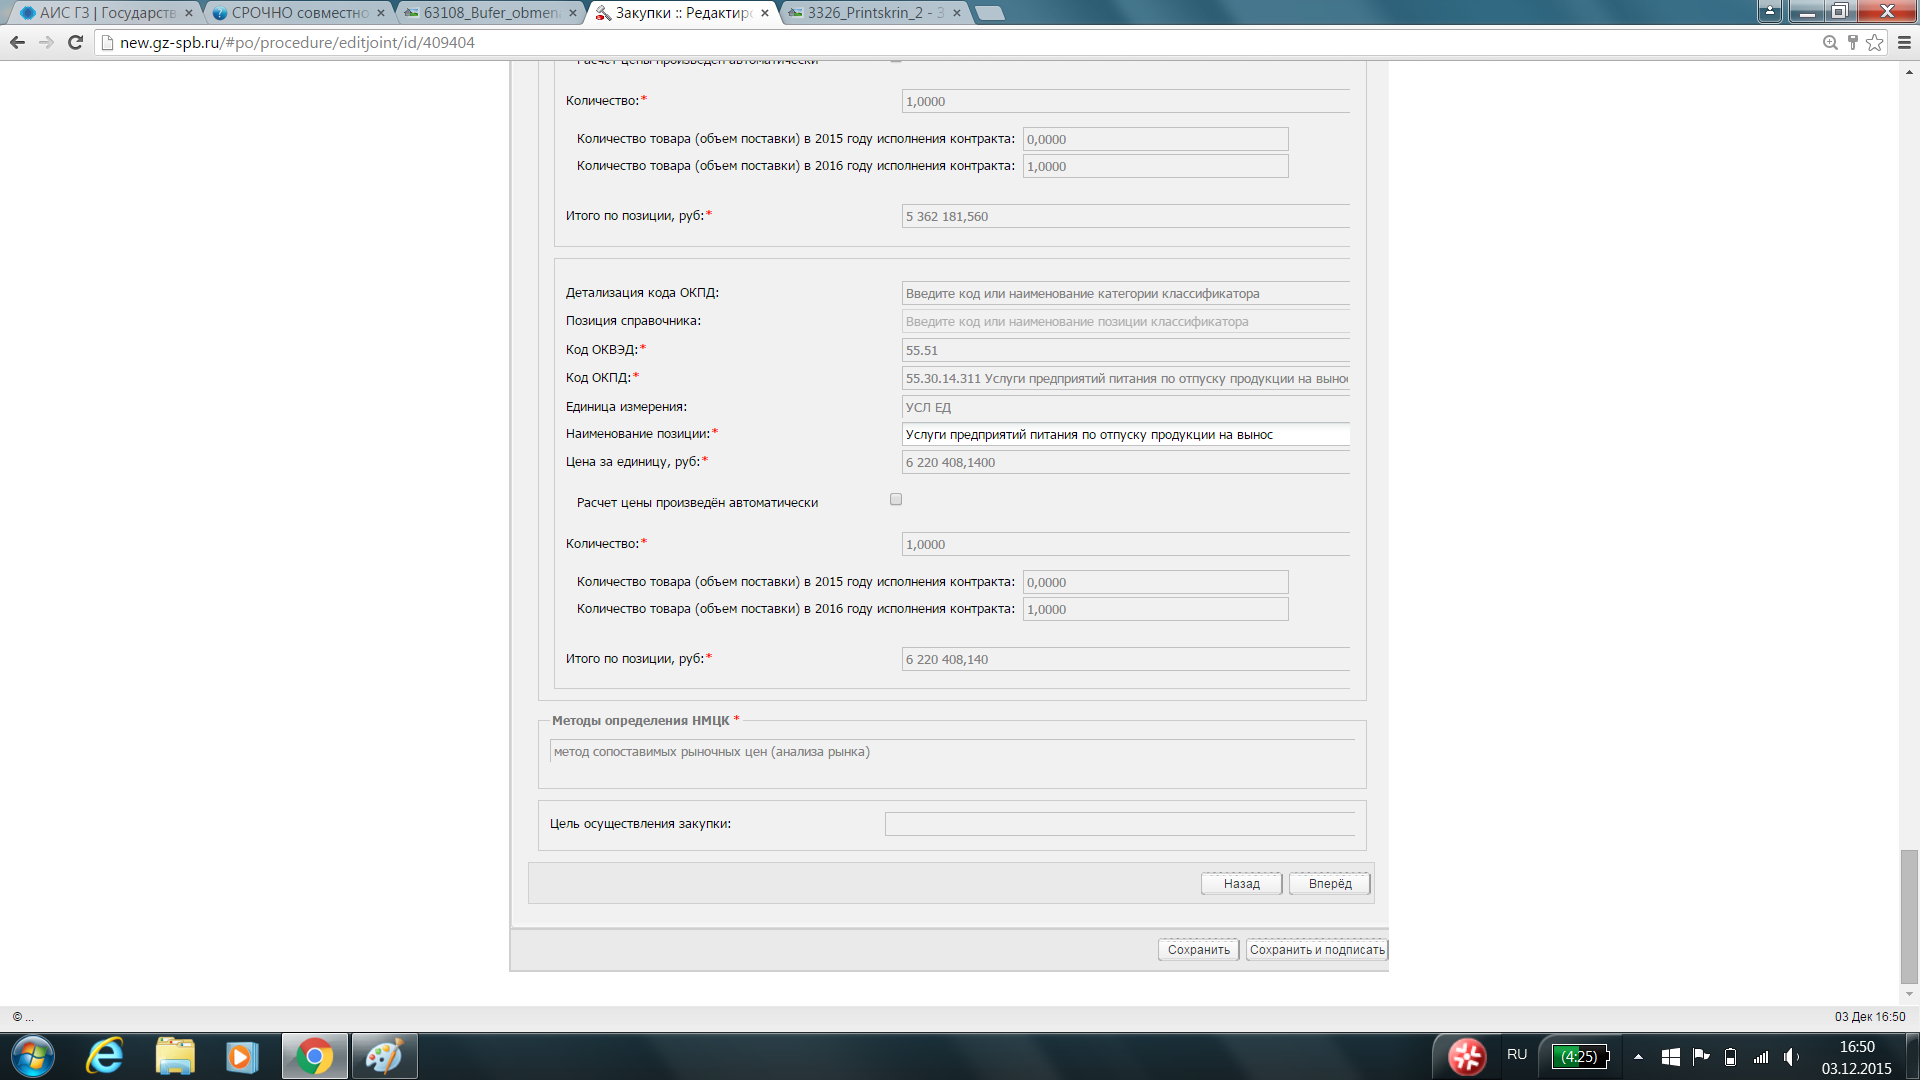Image resolution: width=1920 pixels, height=1080 pixels.
Task: Close the 'АИС ГЗ' tab
Action: (188, 13)
